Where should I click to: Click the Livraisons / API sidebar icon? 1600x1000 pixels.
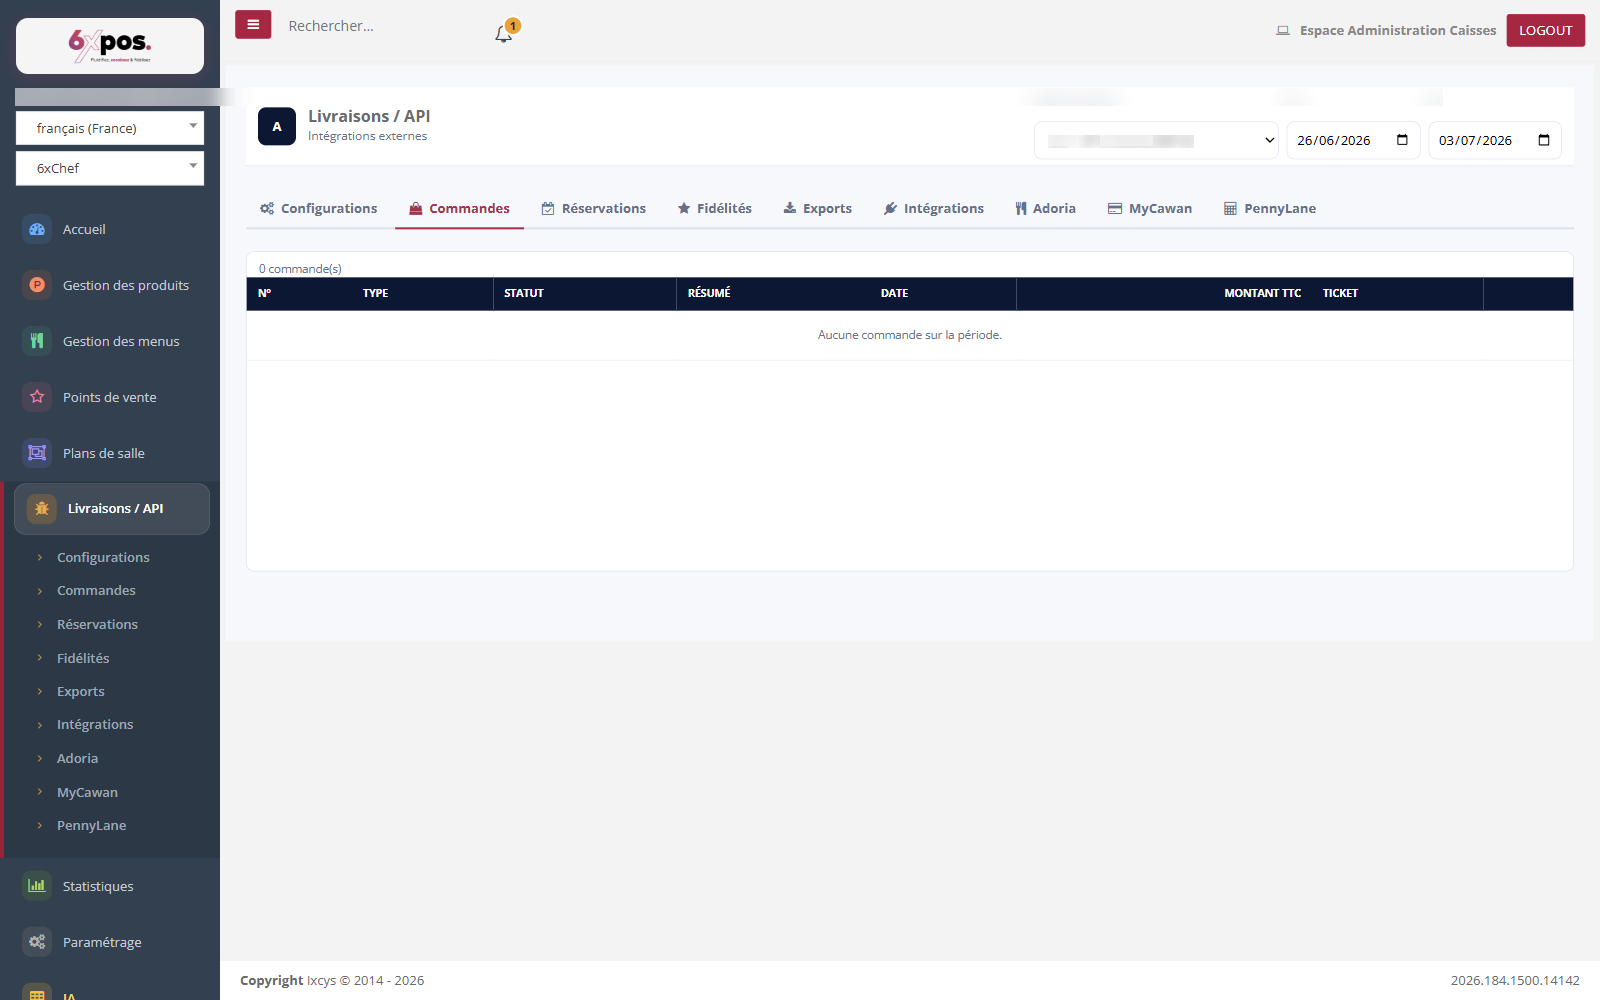coord(42,509)
